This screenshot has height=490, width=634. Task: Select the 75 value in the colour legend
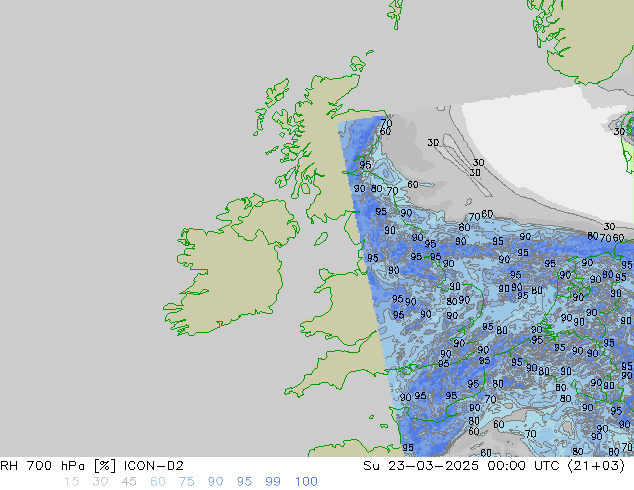(186, 482)
